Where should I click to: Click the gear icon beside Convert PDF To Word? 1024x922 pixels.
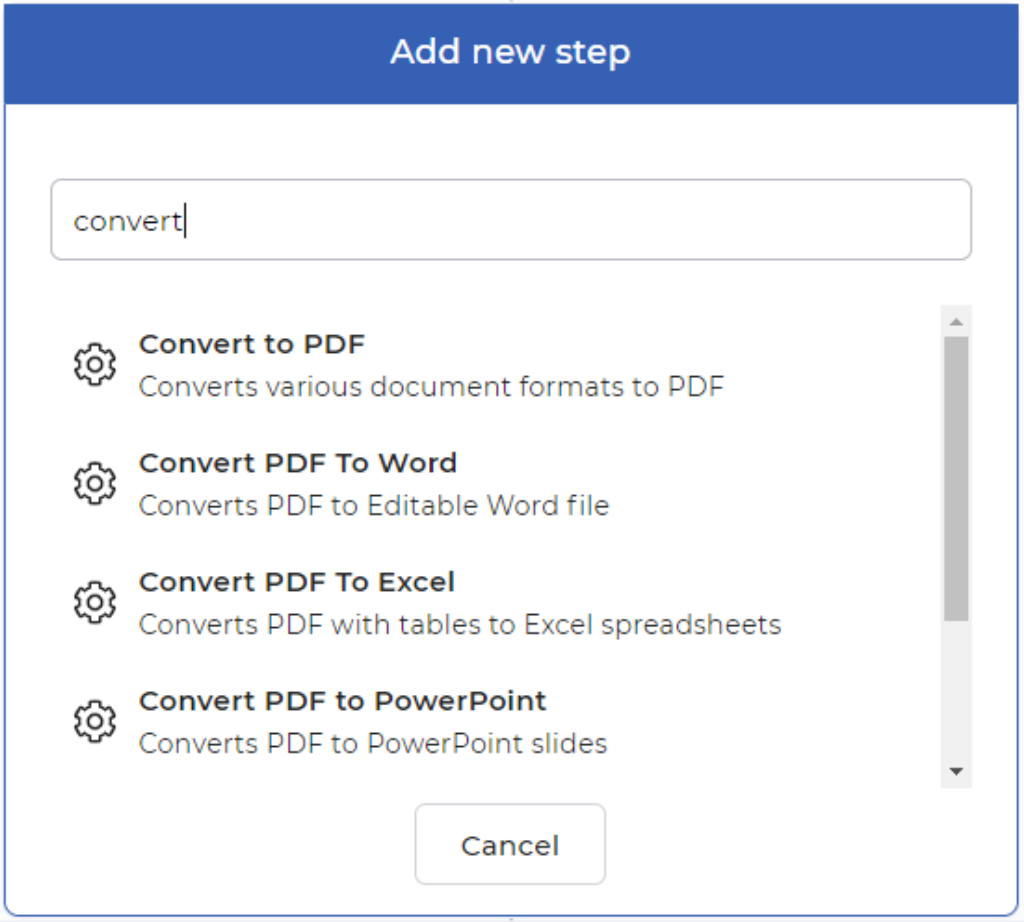pyautogui.click(x=95, y=484)
